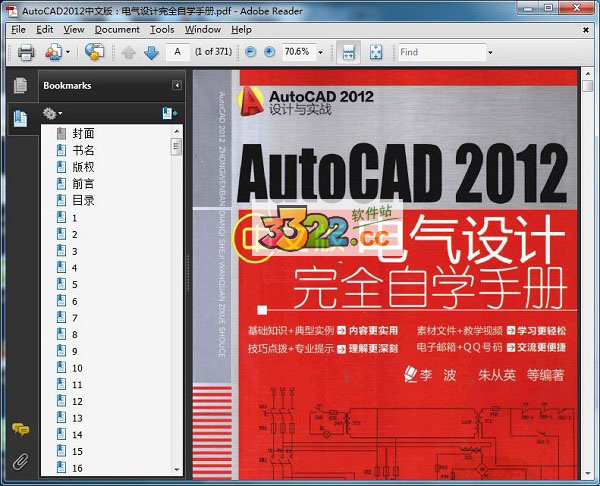Open the Bookmarks options gear menu
The image size is (600, 486).
pos(52,113)
